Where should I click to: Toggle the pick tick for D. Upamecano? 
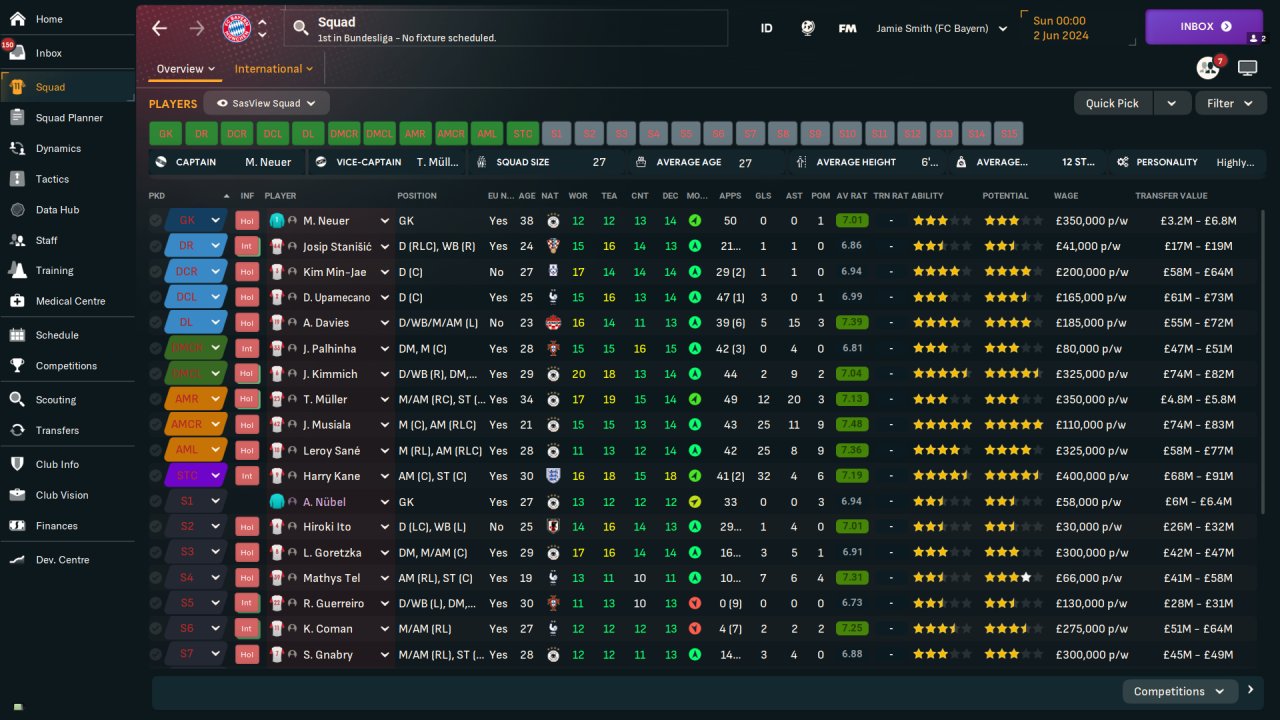155,297
